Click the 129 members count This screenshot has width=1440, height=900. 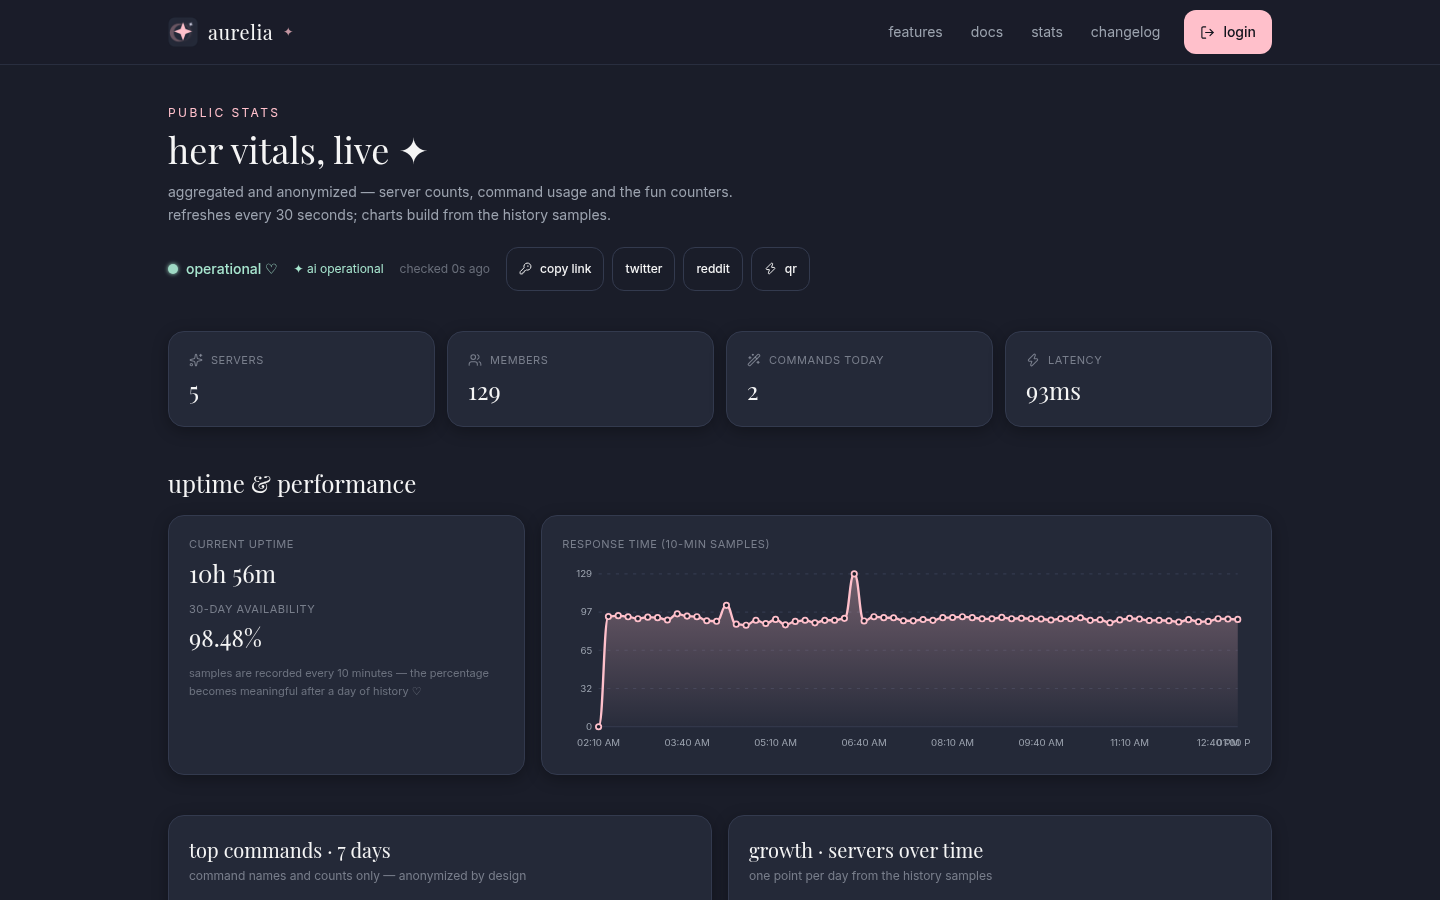coord(484,392)
